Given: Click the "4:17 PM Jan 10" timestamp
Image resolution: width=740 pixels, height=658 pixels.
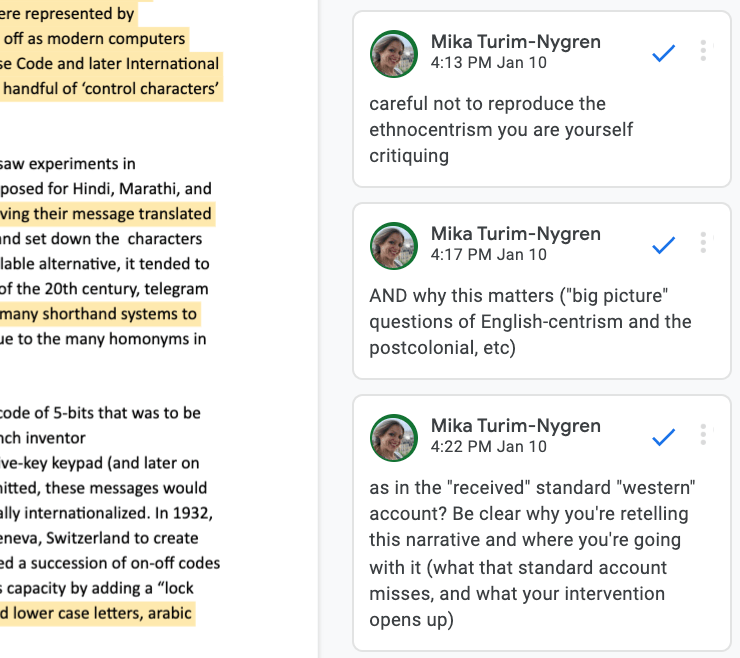Looking at the screenshot, I should tap(488, 254).
